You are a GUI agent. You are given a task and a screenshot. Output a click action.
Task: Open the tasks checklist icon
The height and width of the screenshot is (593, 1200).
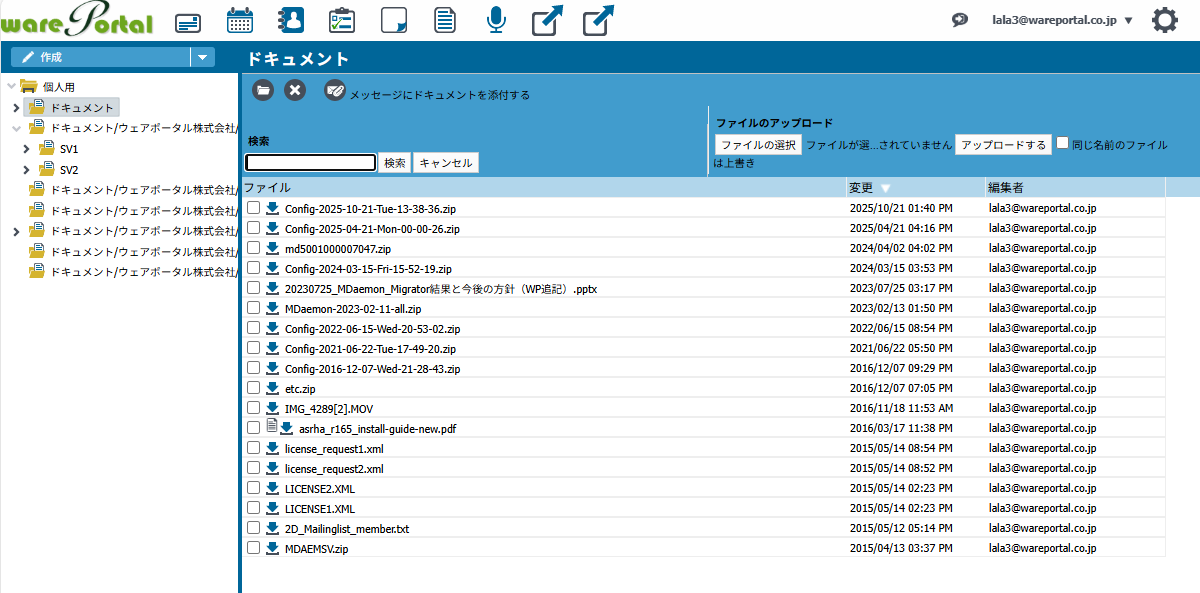[342, 20]
